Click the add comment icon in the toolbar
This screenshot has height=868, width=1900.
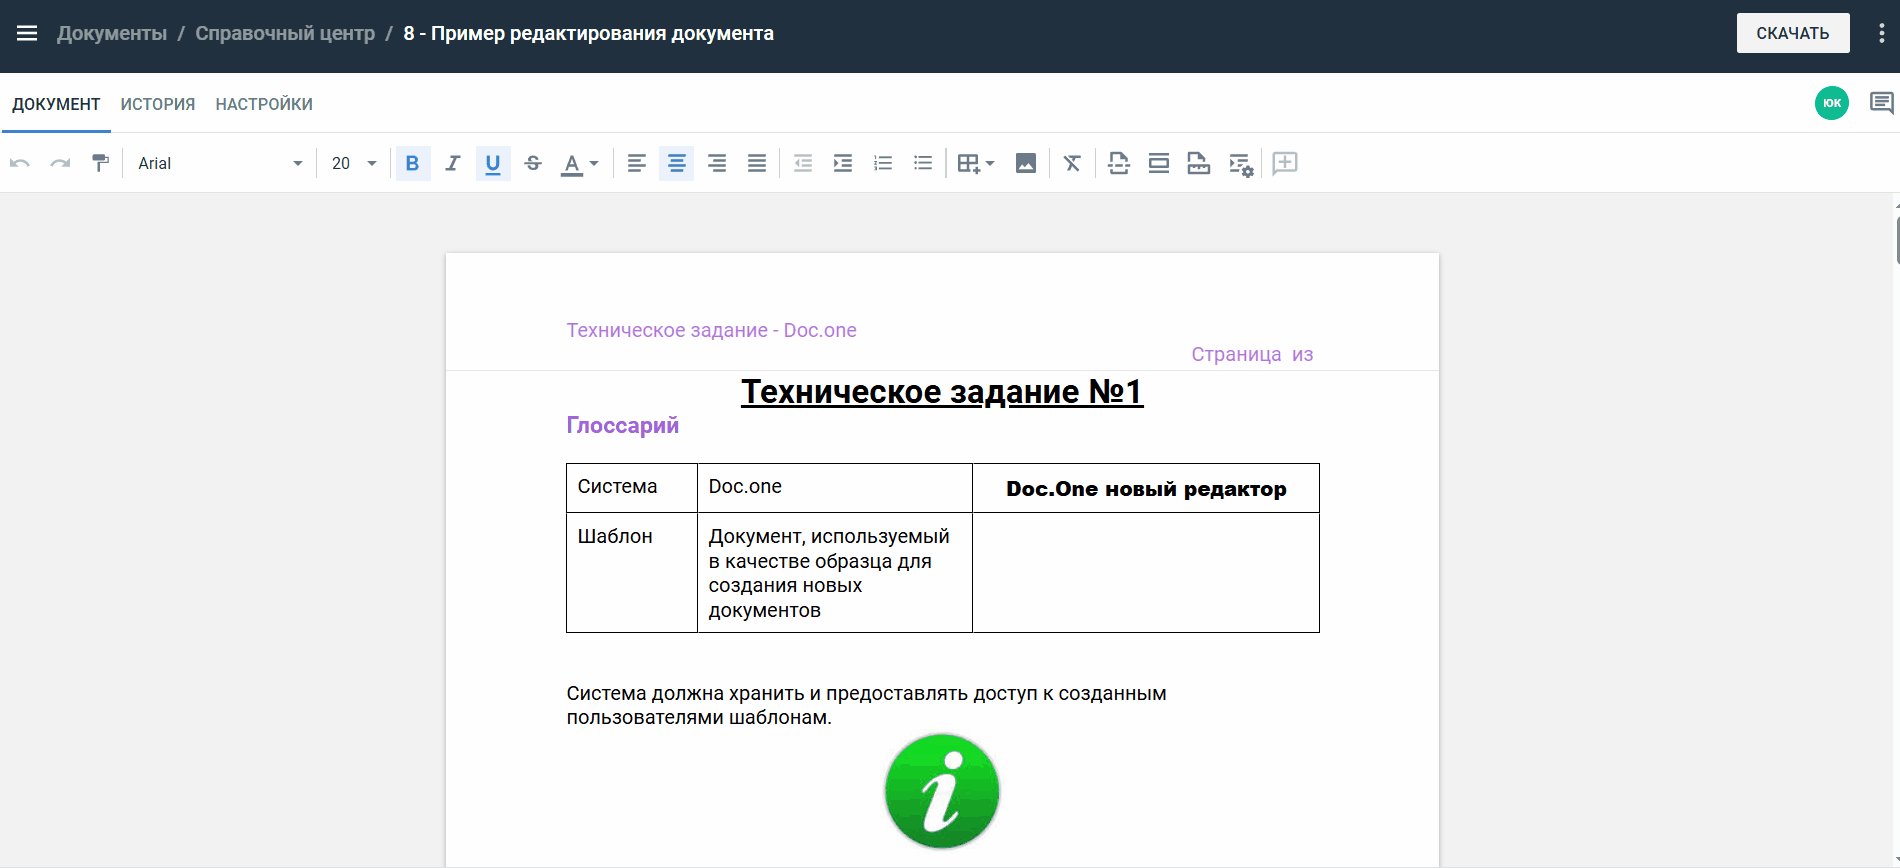tap(1285, 163)
